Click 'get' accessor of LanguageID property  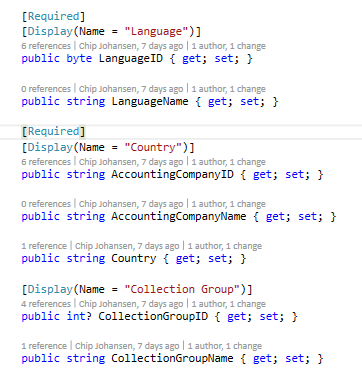192,59
